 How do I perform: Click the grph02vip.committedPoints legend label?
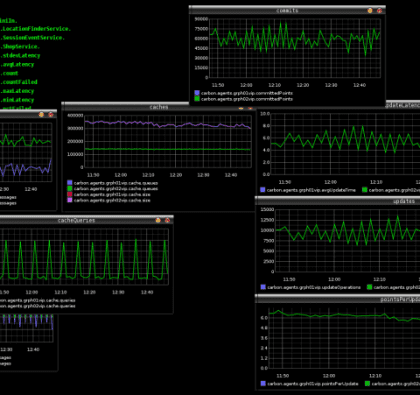tap(247, 99)
